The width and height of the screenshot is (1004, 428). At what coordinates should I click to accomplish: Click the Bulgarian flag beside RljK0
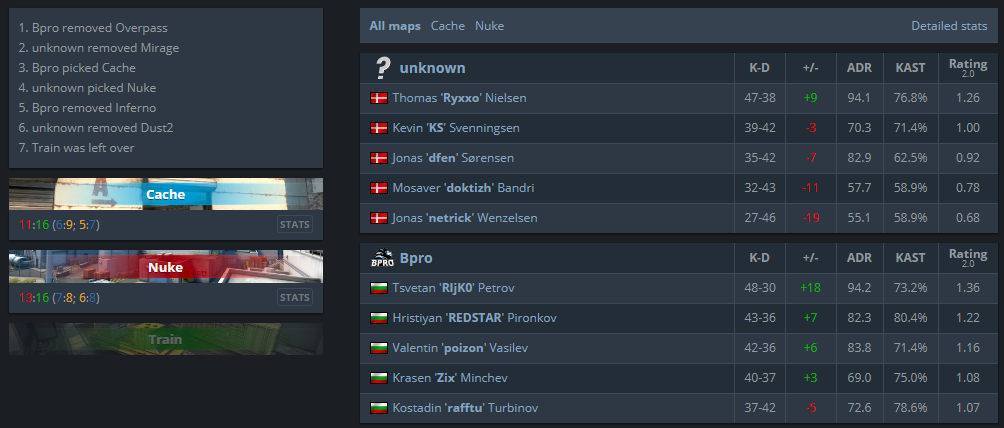[379, 288]
